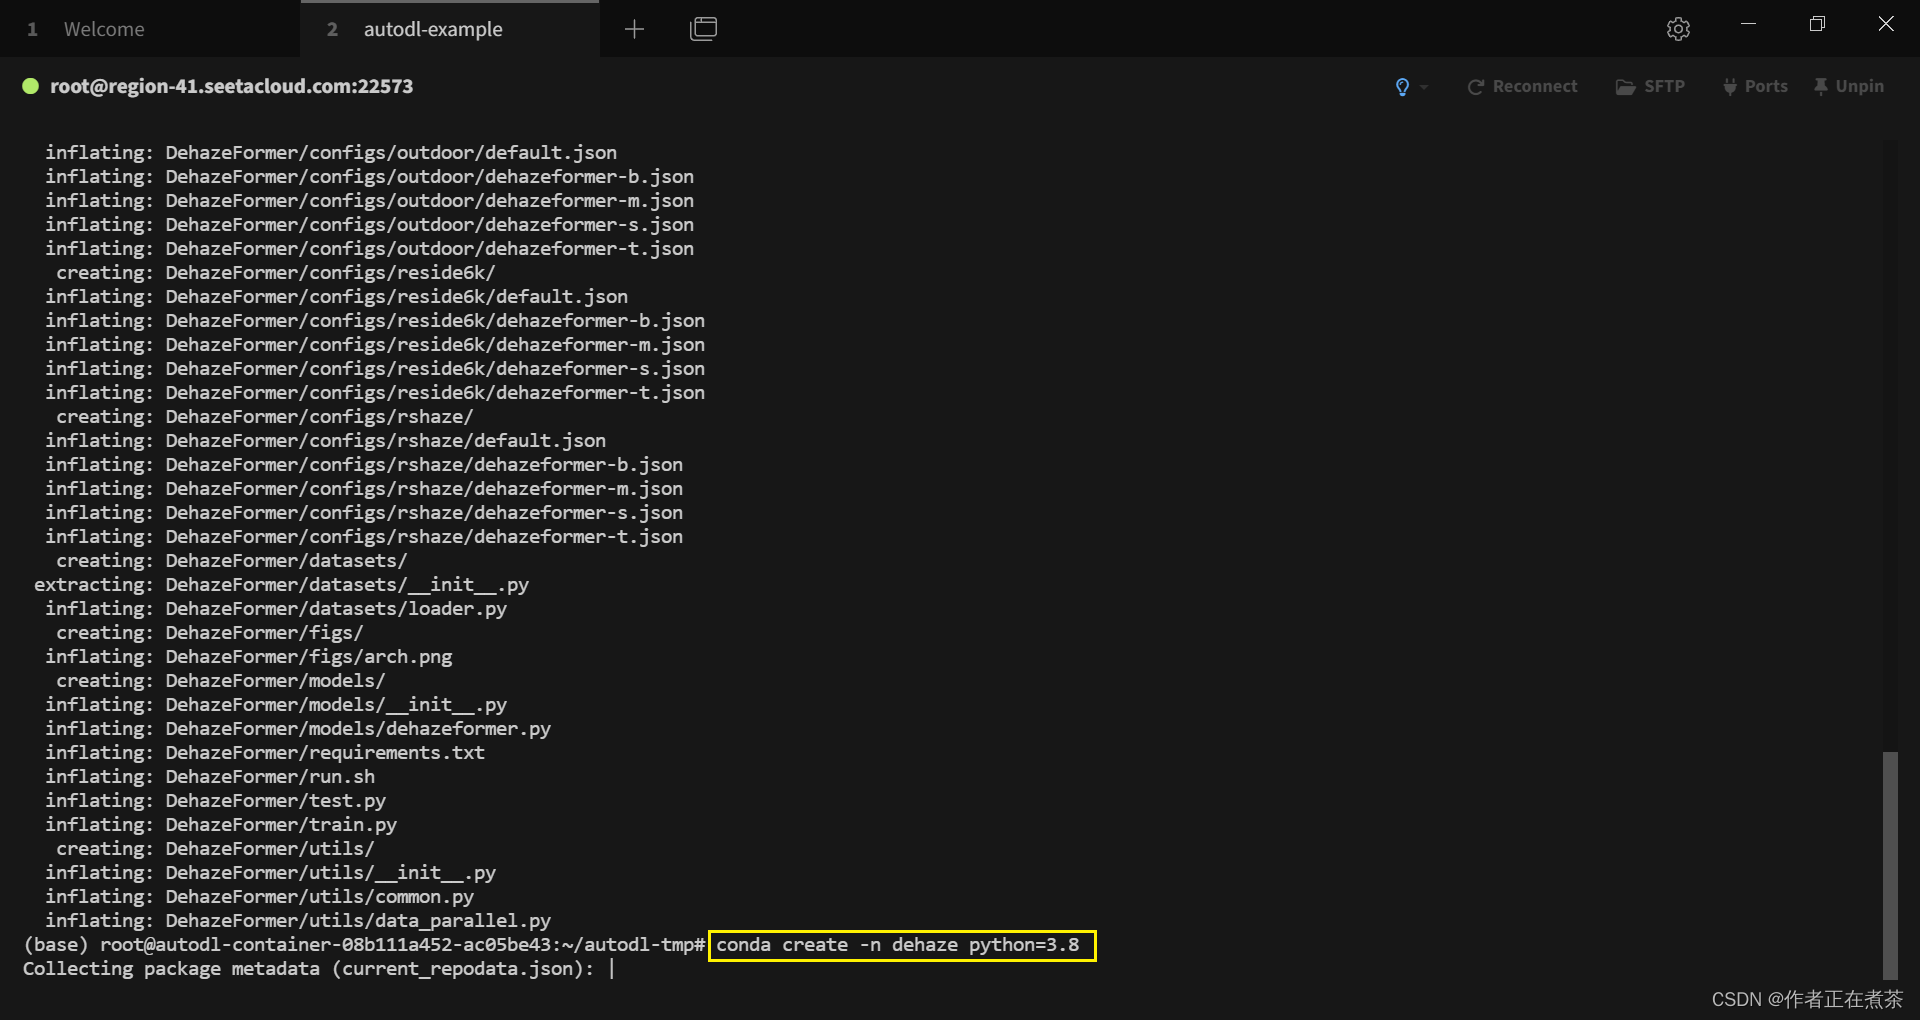Open the SFTP file browser
This screenshot has width=1920, height=1020.
[1650, 87]
